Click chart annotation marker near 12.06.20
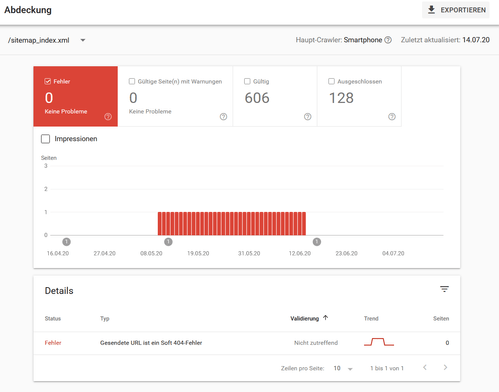 317,242
